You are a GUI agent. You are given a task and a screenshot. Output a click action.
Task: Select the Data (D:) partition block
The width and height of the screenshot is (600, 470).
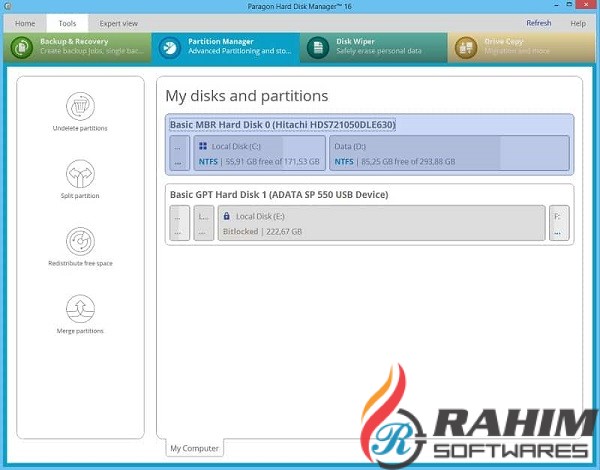(x=449, y=153)
